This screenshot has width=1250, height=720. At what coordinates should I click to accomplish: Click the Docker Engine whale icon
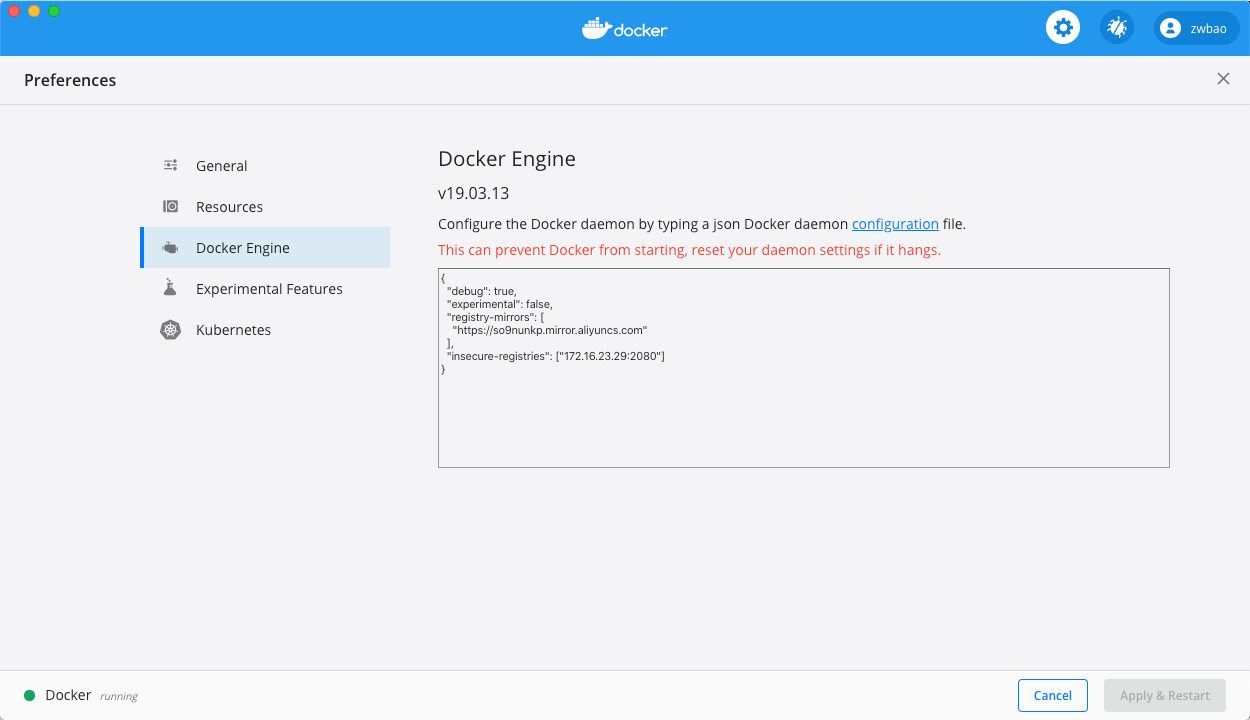170,247
